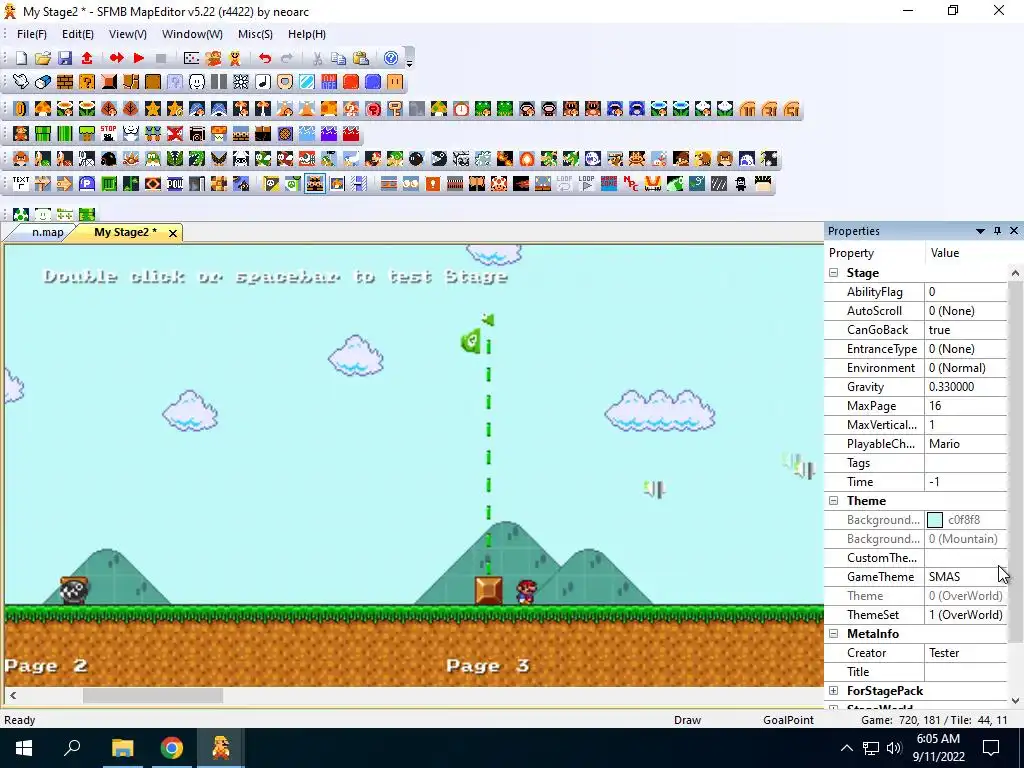Collapse the Theme property group

(834, 501)
